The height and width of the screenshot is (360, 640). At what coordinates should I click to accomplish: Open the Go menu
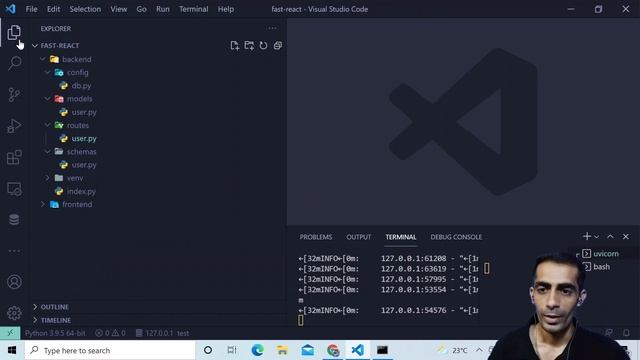pyautogui.click(x=141, y=9)
